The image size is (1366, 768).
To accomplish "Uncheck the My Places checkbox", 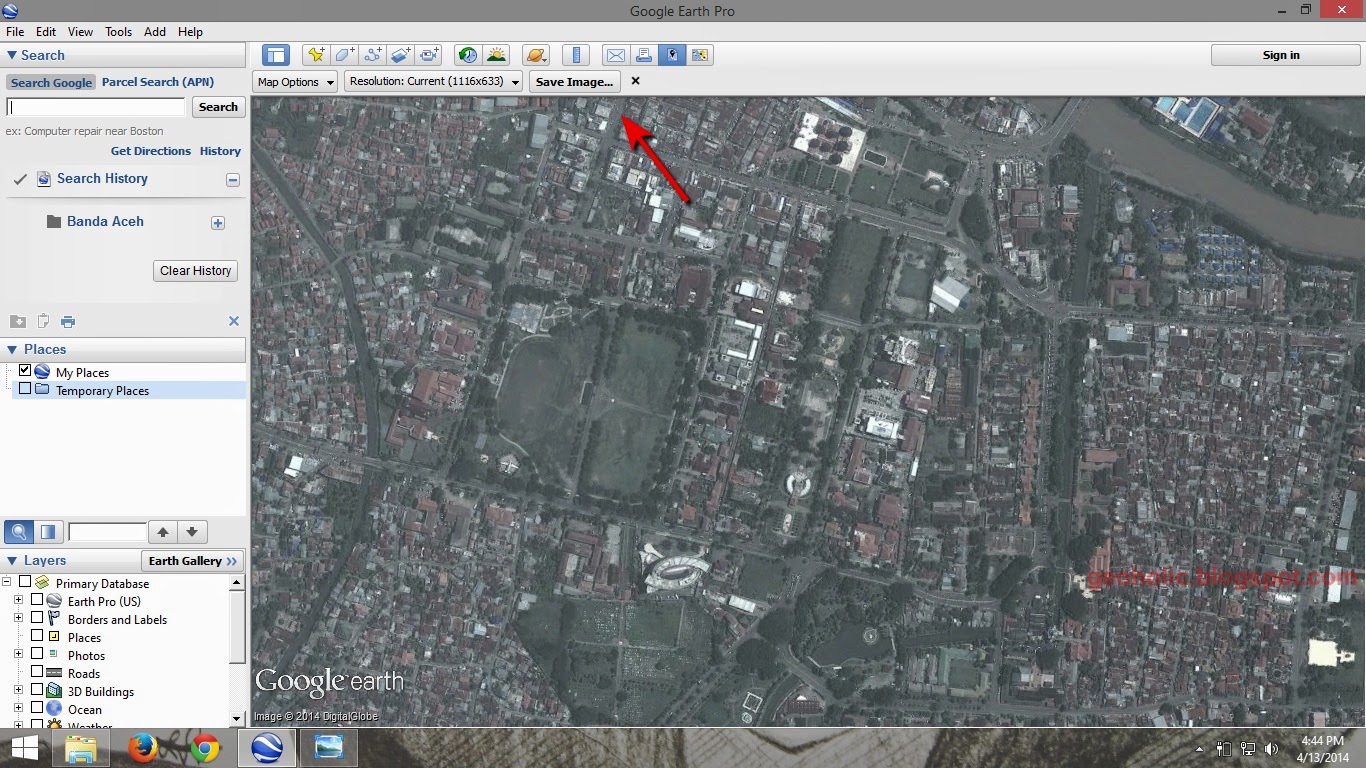I will tap(22, 371).
